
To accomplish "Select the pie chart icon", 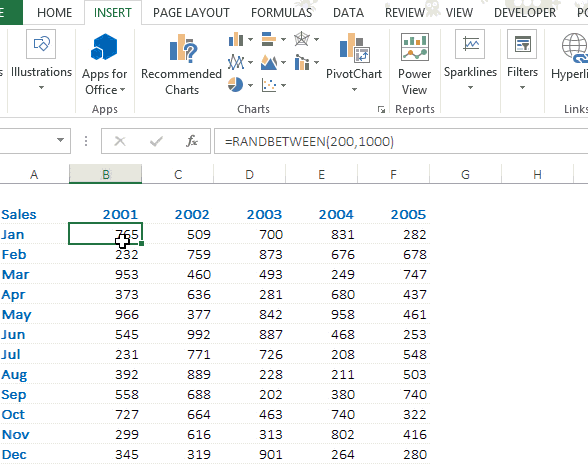I will point(235,85).
